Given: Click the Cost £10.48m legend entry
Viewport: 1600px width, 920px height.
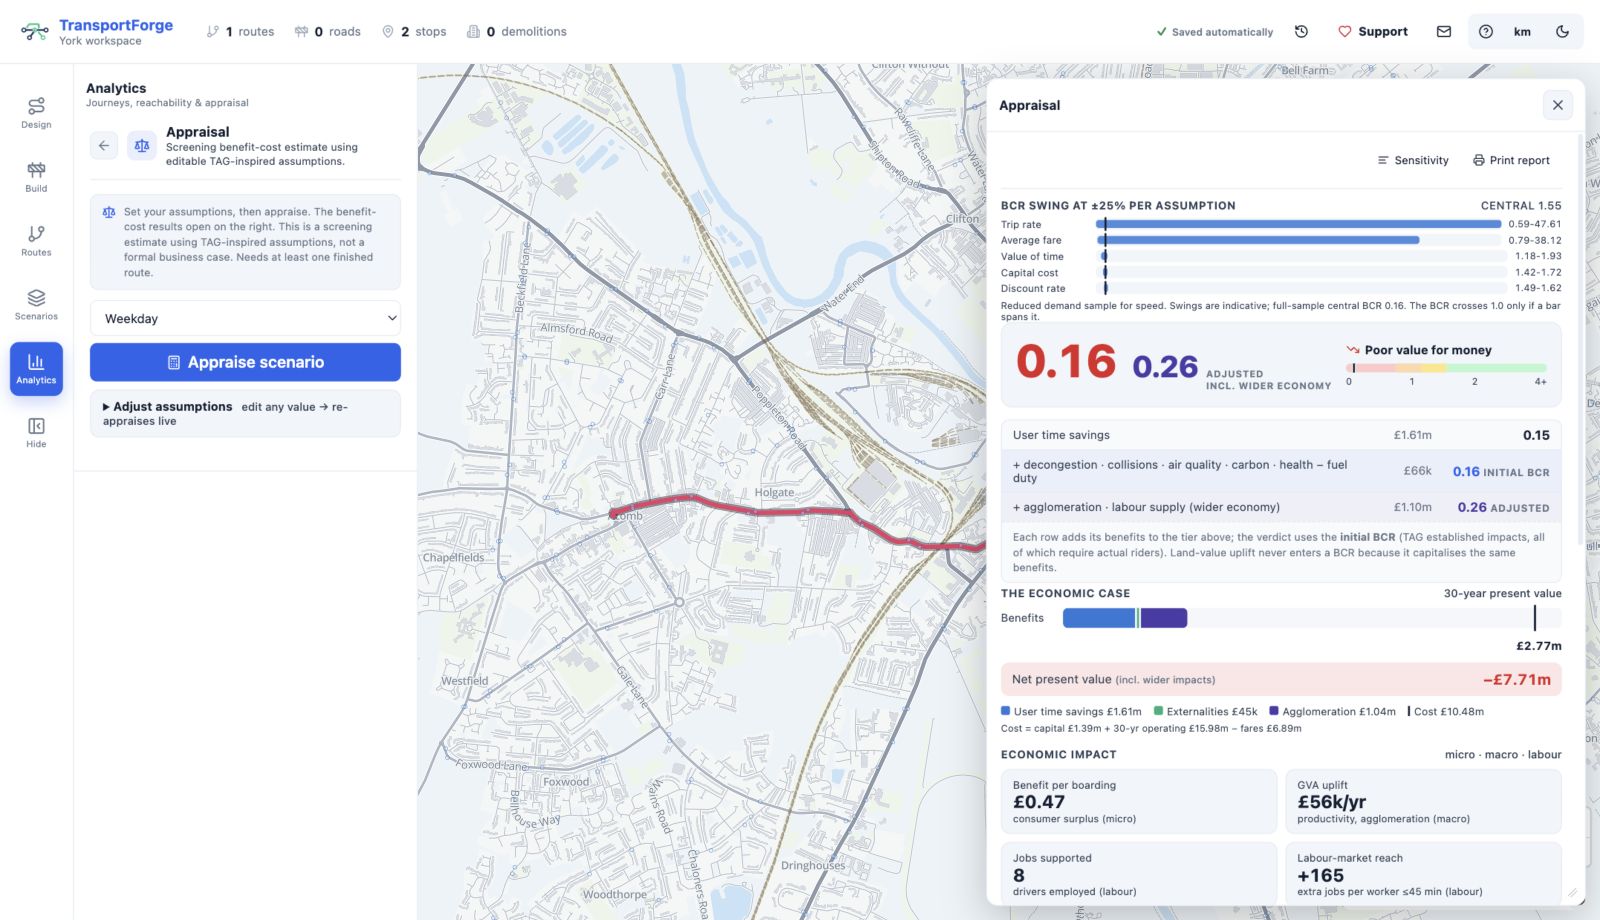Looking at the screenshot, I should coord(1446,711).
